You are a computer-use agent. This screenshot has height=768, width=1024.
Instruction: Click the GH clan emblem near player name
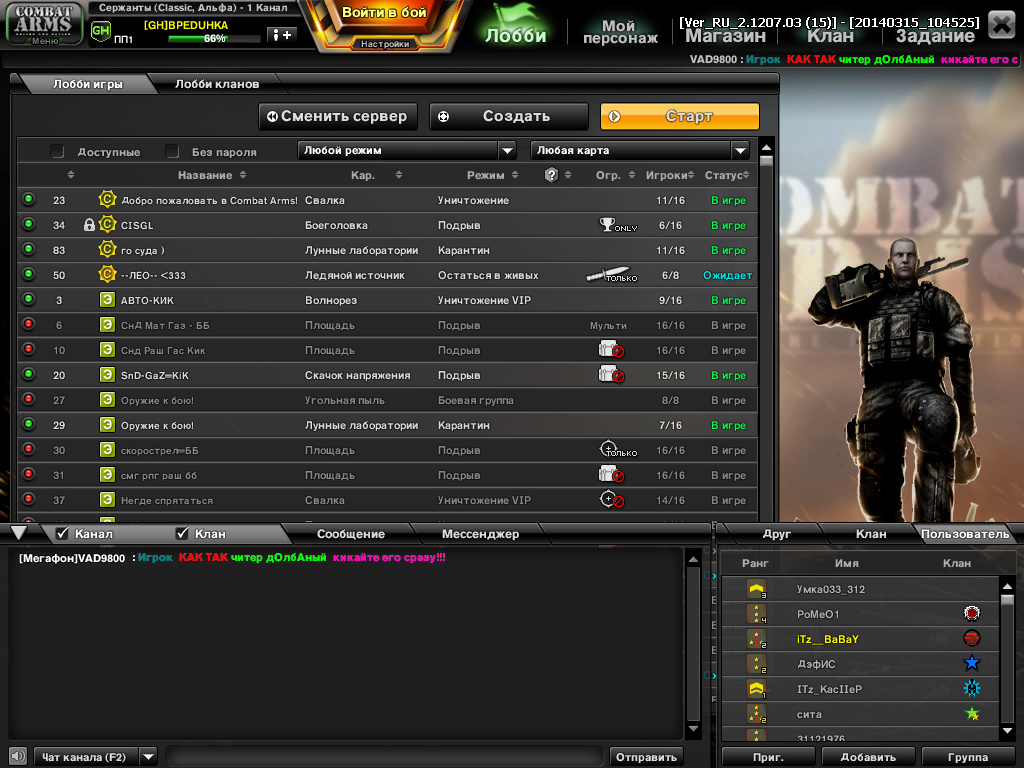pyautogui.click(x=101, y=31)
